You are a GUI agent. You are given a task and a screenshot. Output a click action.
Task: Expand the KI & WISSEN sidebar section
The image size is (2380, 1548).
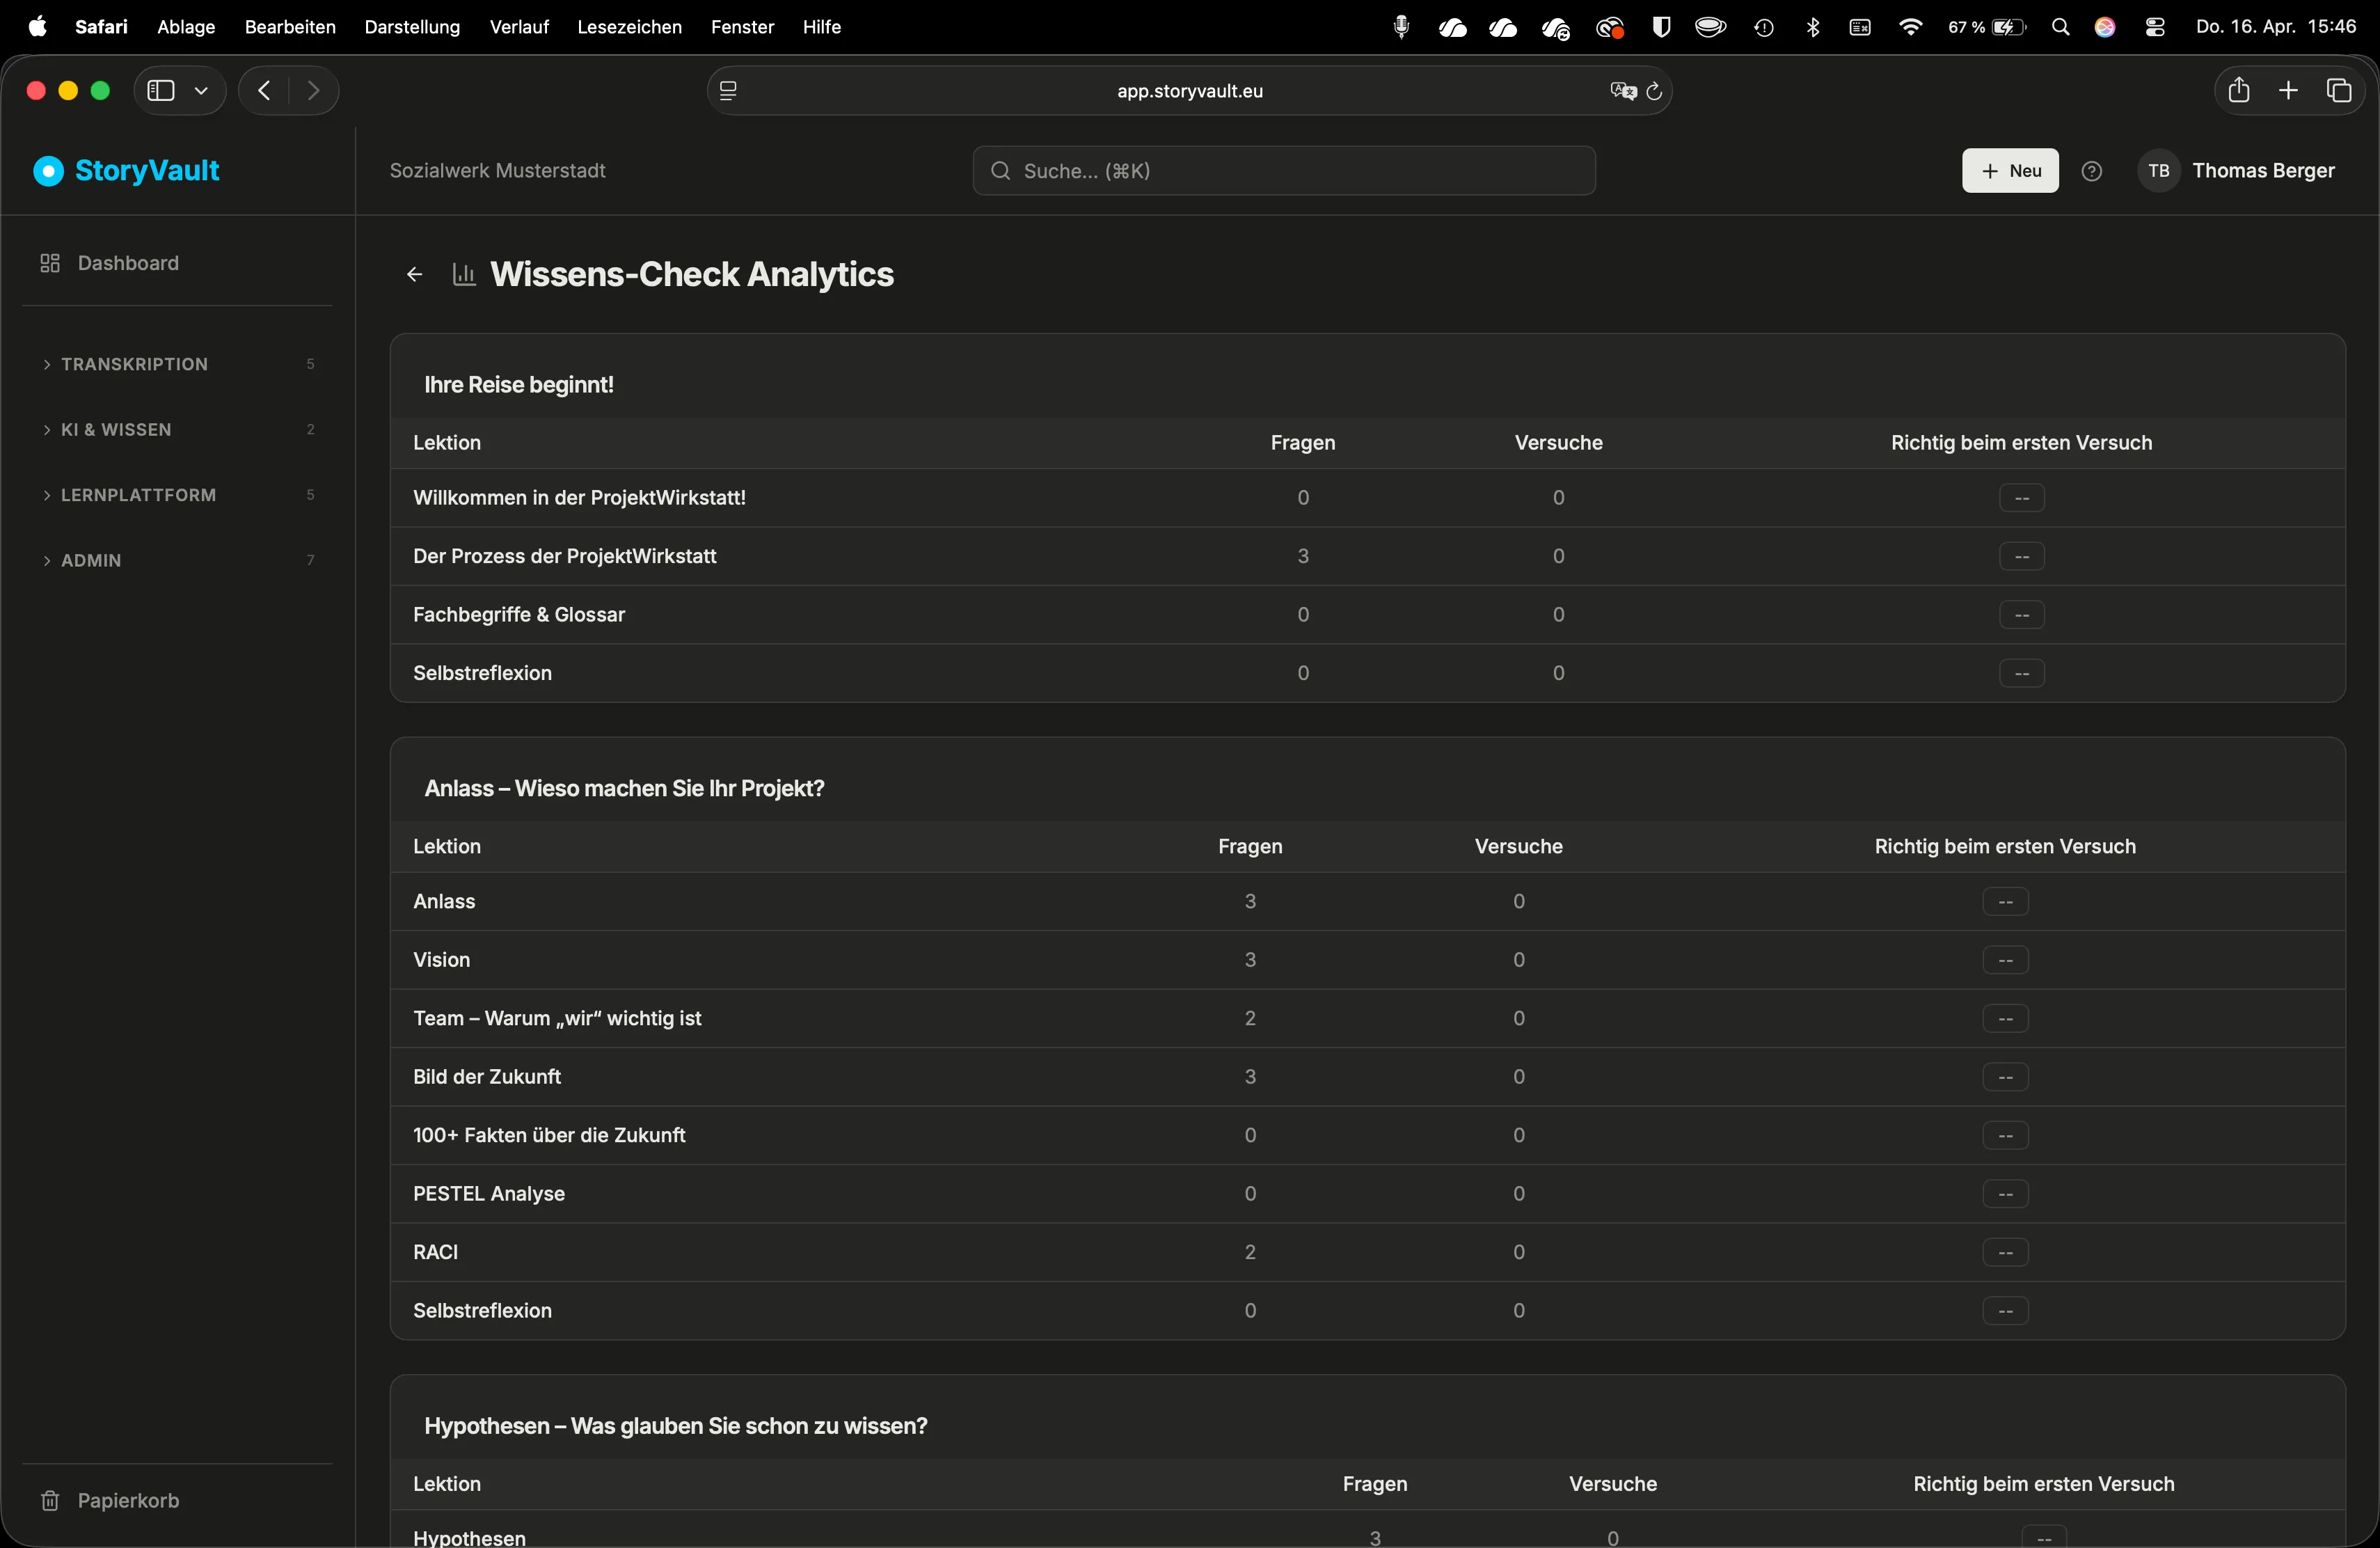pos(177,430)
